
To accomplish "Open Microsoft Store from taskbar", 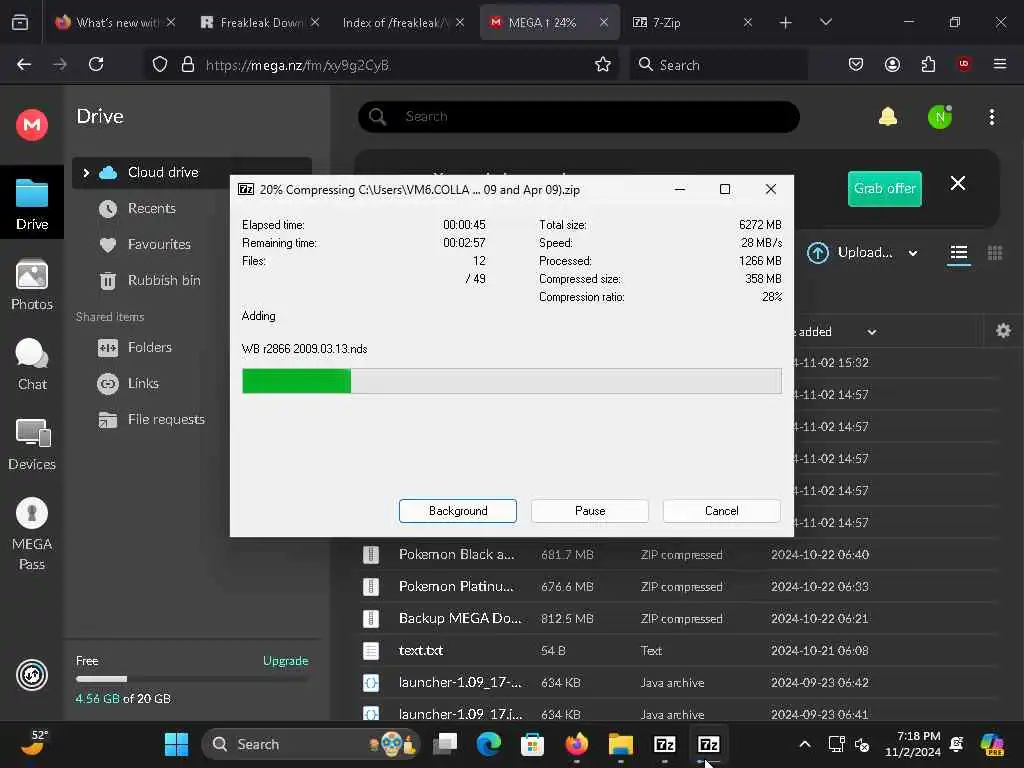I will pyautogui.click(x=532, y=744).
